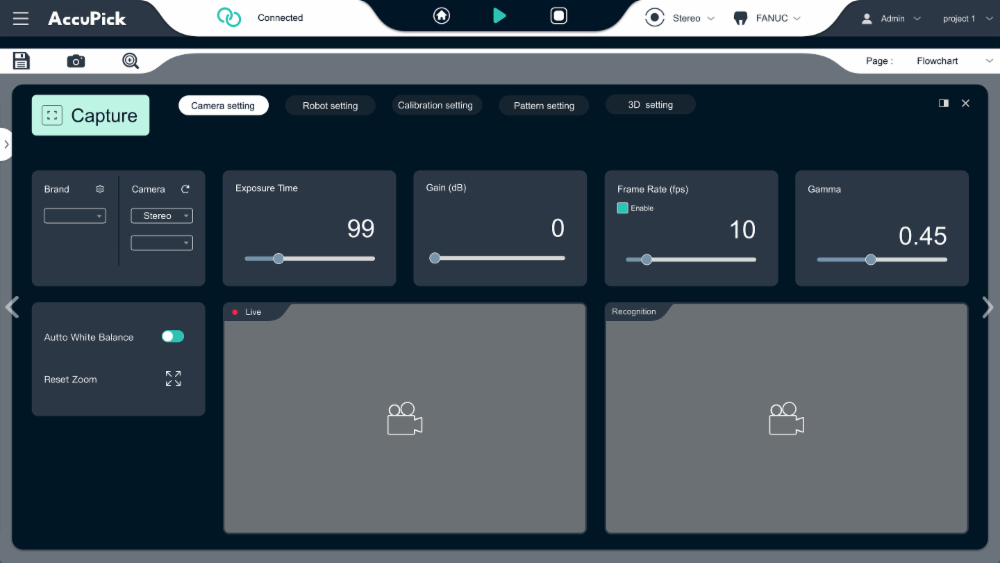This screenshot has height=563, width=1000.
Task: Click the camera snapshot icon
Action: coord(76,61)
